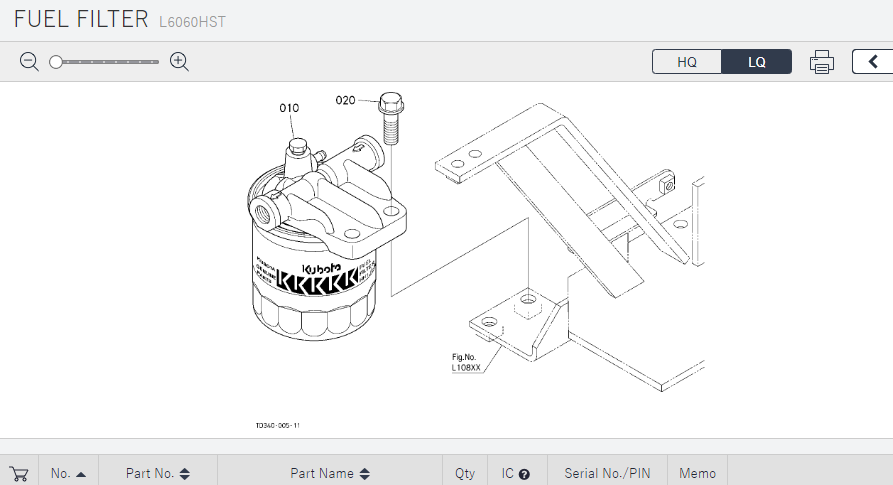Click the zoom in magnifier icon
893x485 pixels.
point(180,62)
